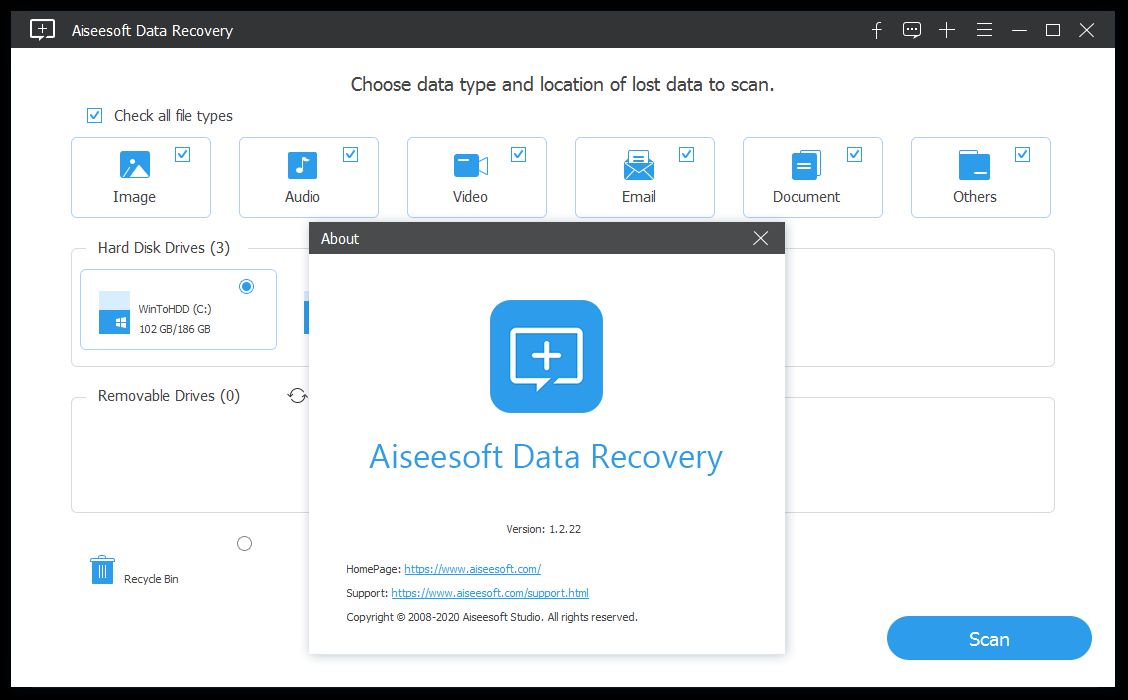
Task: Start scanning with the Scan button
Action: (x=989, y=638)
